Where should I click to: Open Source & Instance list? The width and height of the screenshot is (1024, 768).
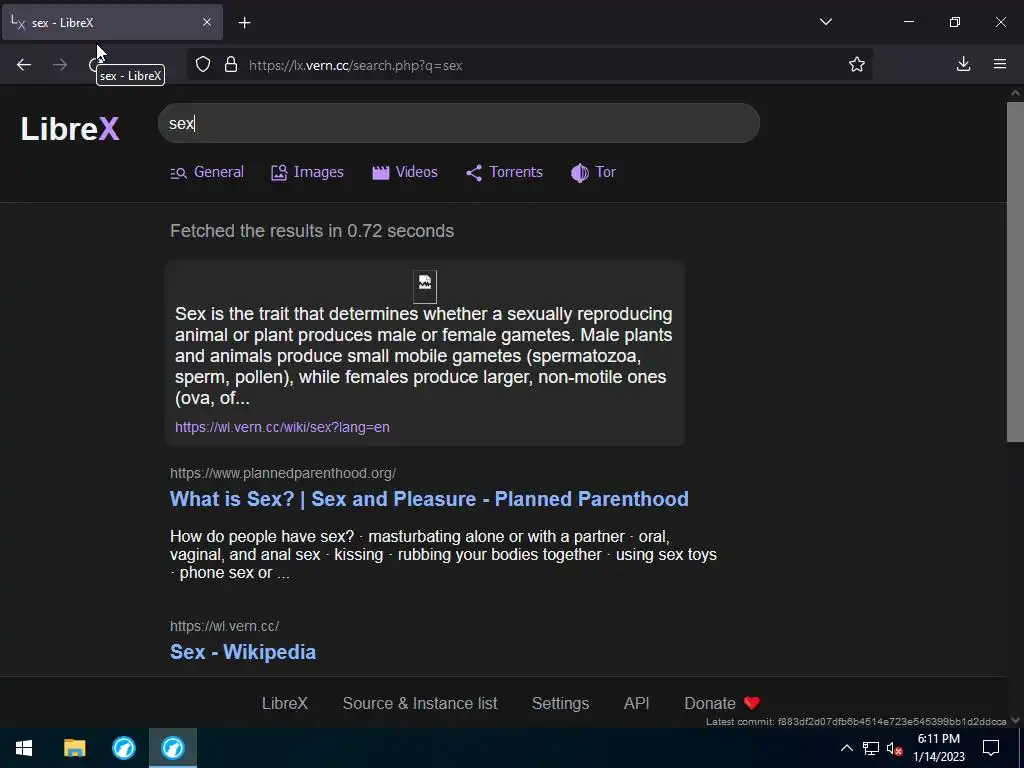coord(420,703)
